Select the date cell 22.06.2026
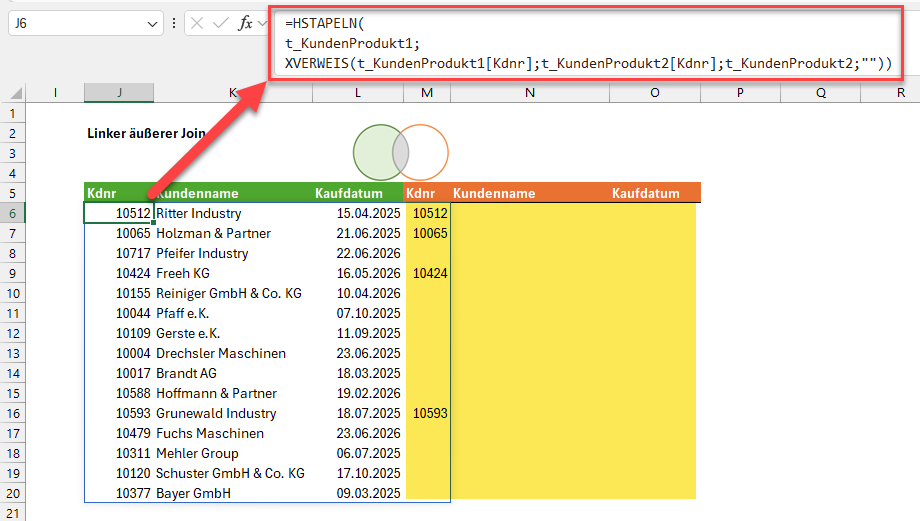This screenshot has width=920, height=521. [x=358, y=253]
